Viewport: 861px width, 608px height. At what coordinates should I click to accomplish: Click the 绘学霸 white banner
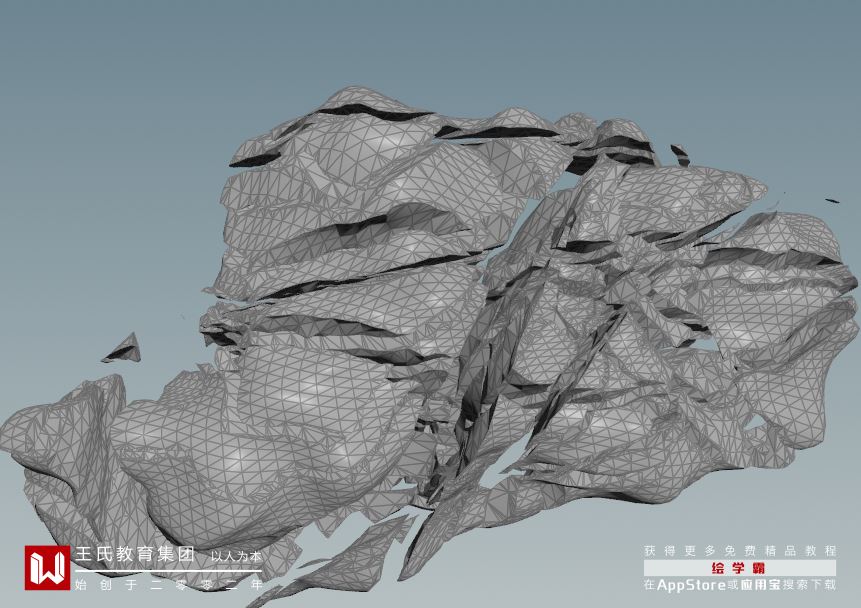click(x=740, y=568)
